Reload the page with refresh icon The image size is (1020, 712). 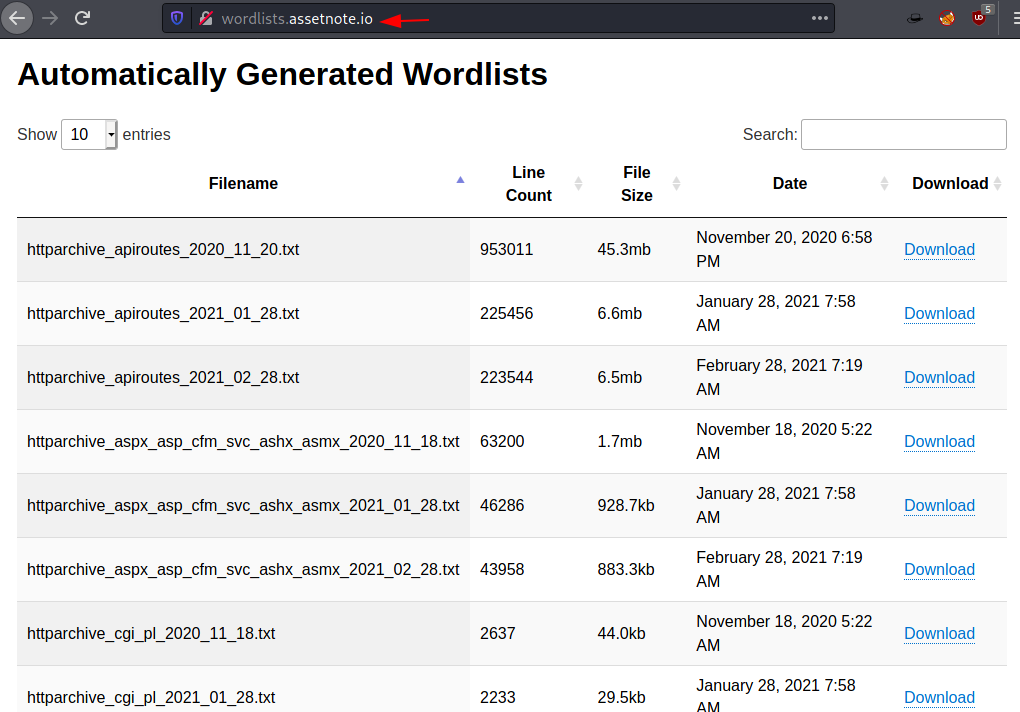coord(83,17)
